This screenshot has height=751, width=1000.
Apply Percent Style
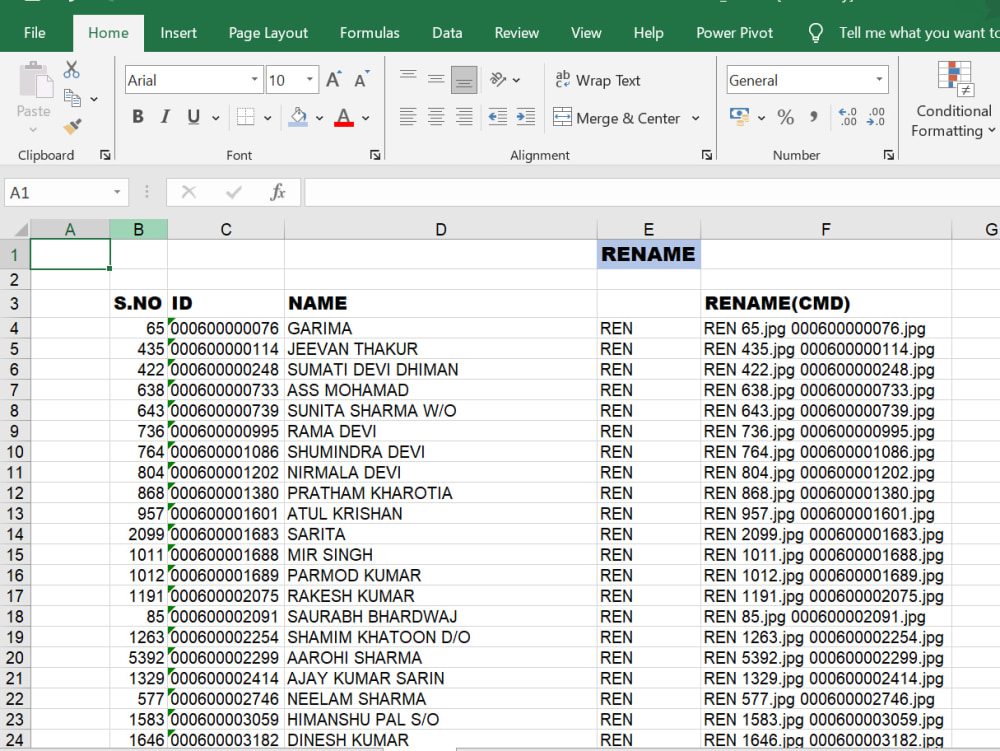tap(786, 117)
